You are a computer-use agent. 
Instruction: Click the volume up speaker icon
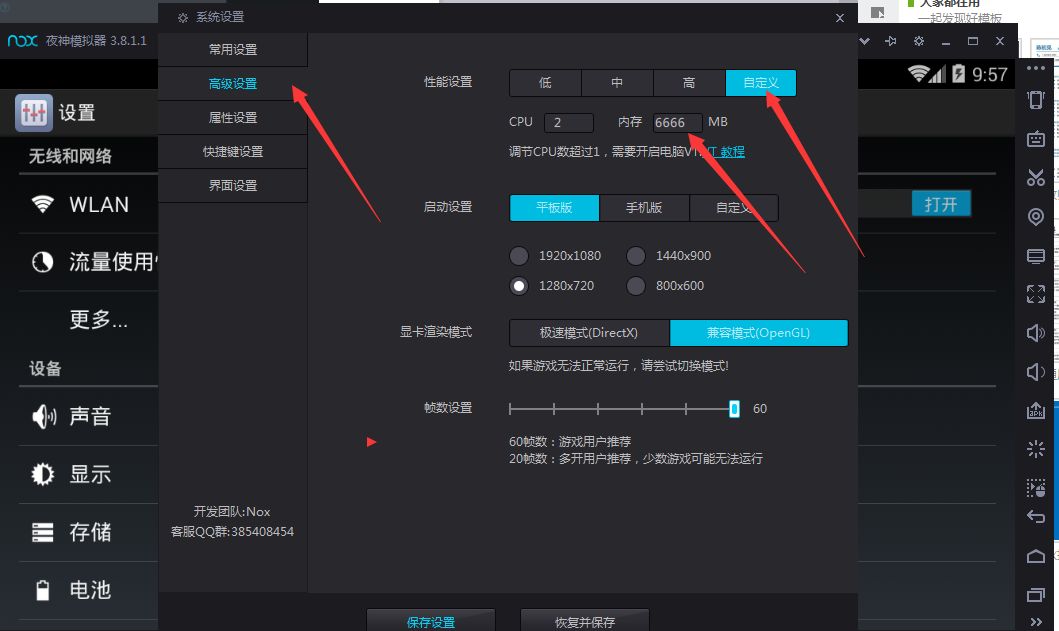point(1035,332)
